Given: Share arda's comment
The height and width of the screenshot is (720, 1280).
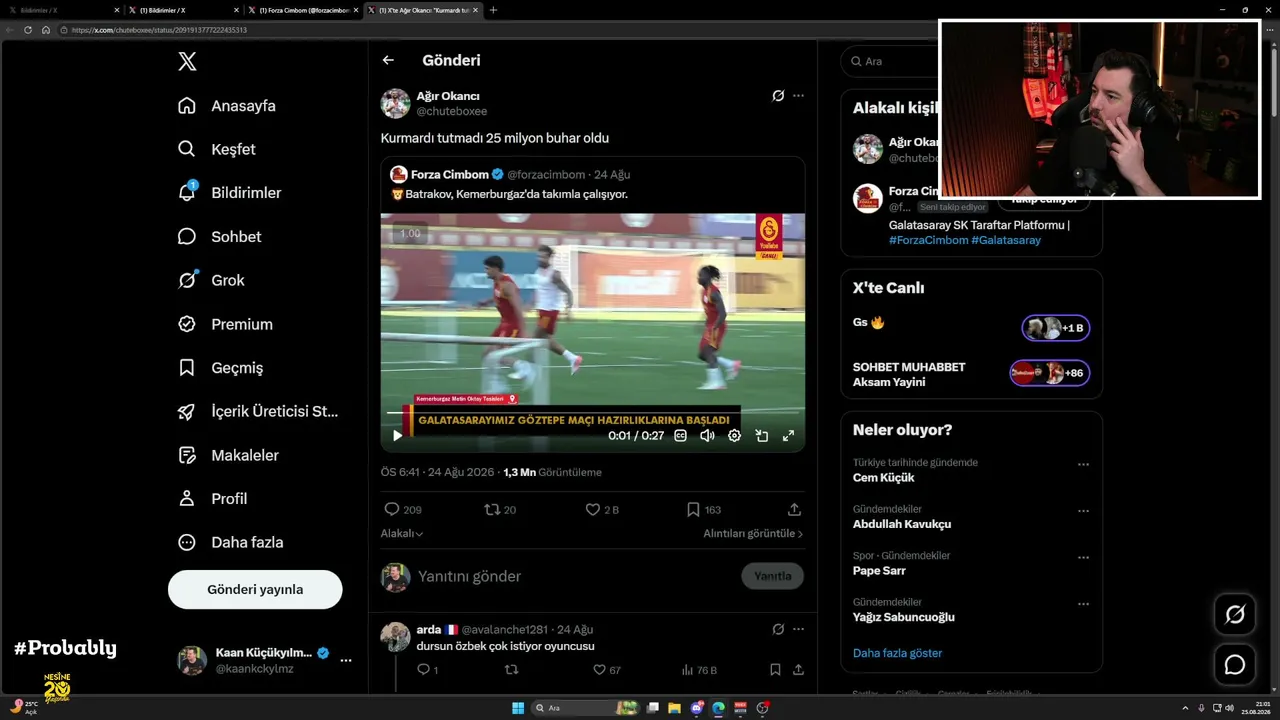Looking at the screenshot, I should coord(798,670).
